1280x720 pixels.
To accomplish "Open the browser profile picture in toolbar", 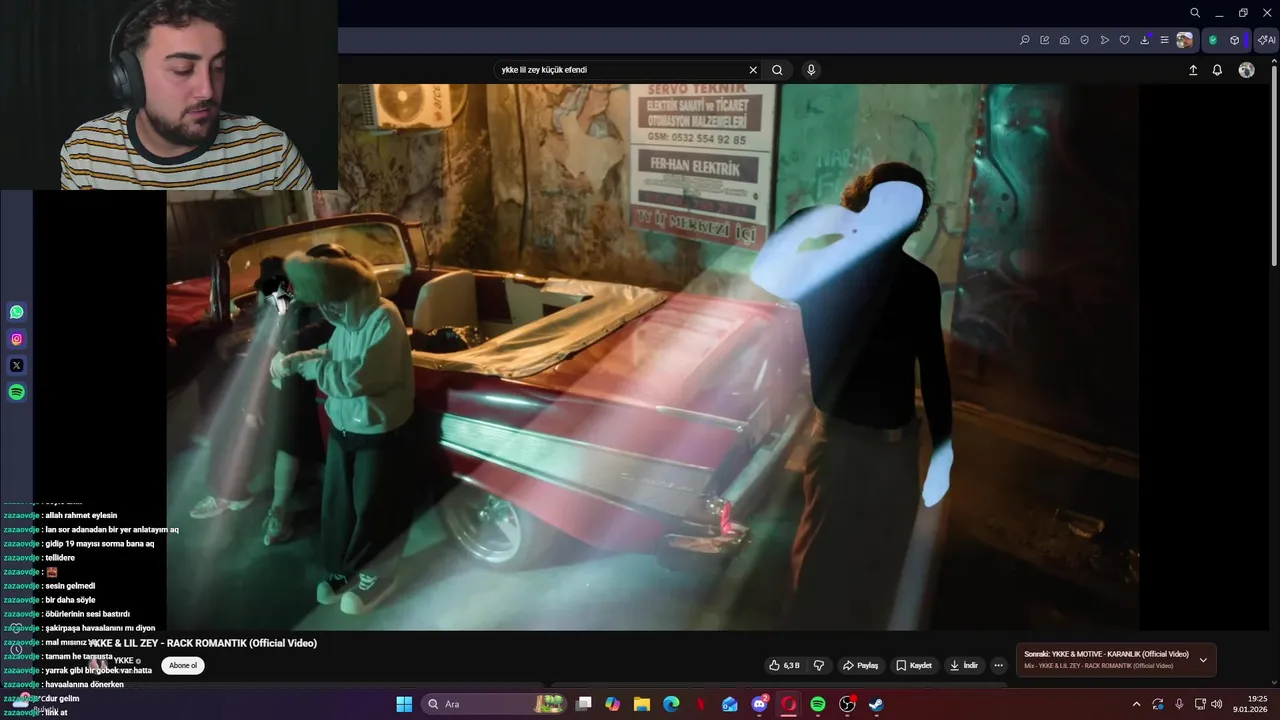I will 1185,40.
